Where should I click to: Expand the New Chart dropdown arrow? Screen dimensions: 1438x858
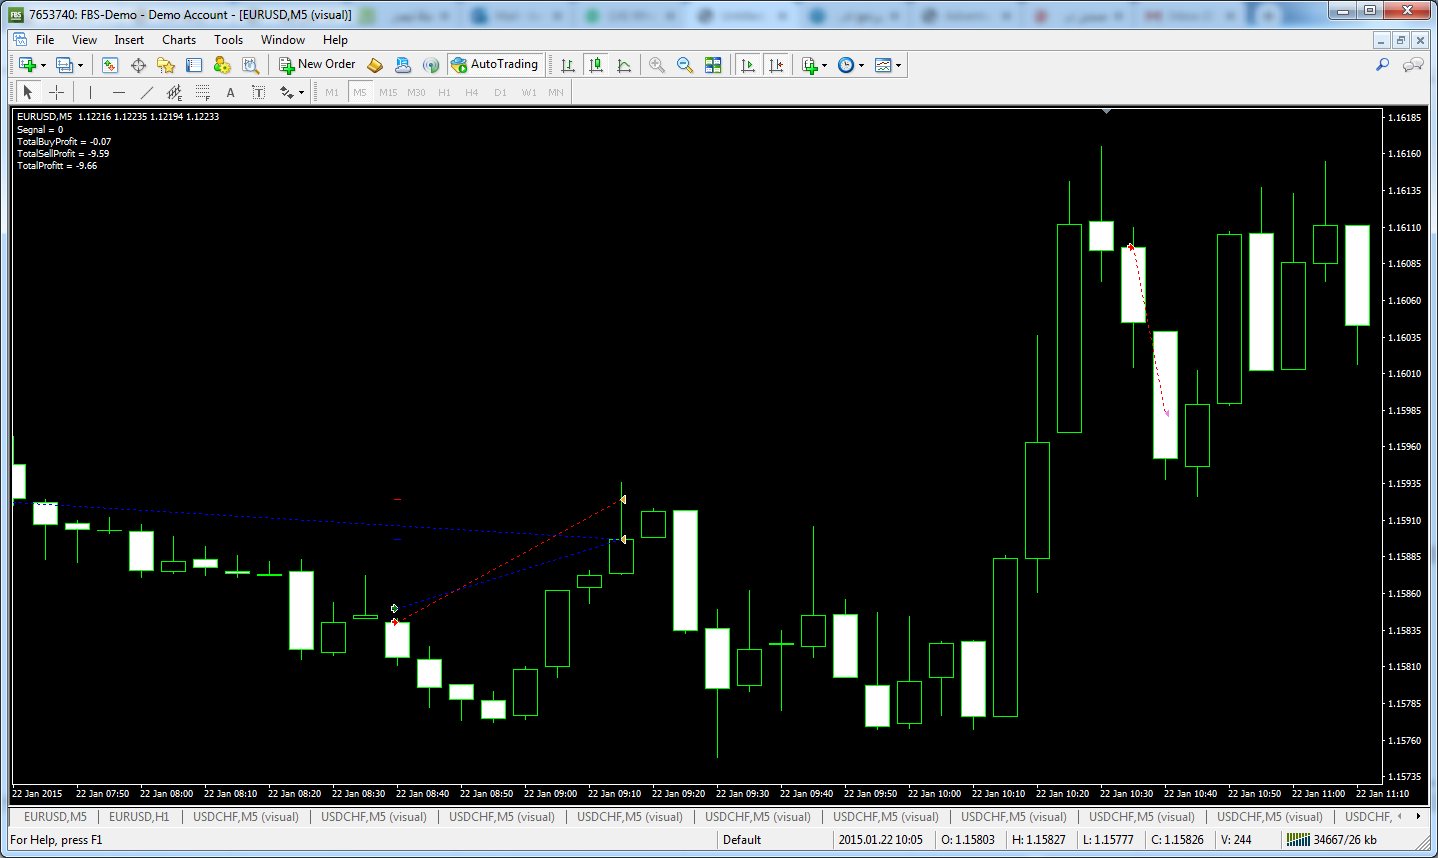pos(43,66)
